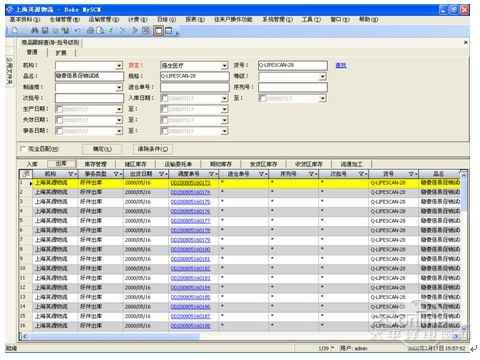Image resolution: width=480 pixels, height=360 pixels.
Task: Click into the 进仓单号 input field
Action: [195, 87]
